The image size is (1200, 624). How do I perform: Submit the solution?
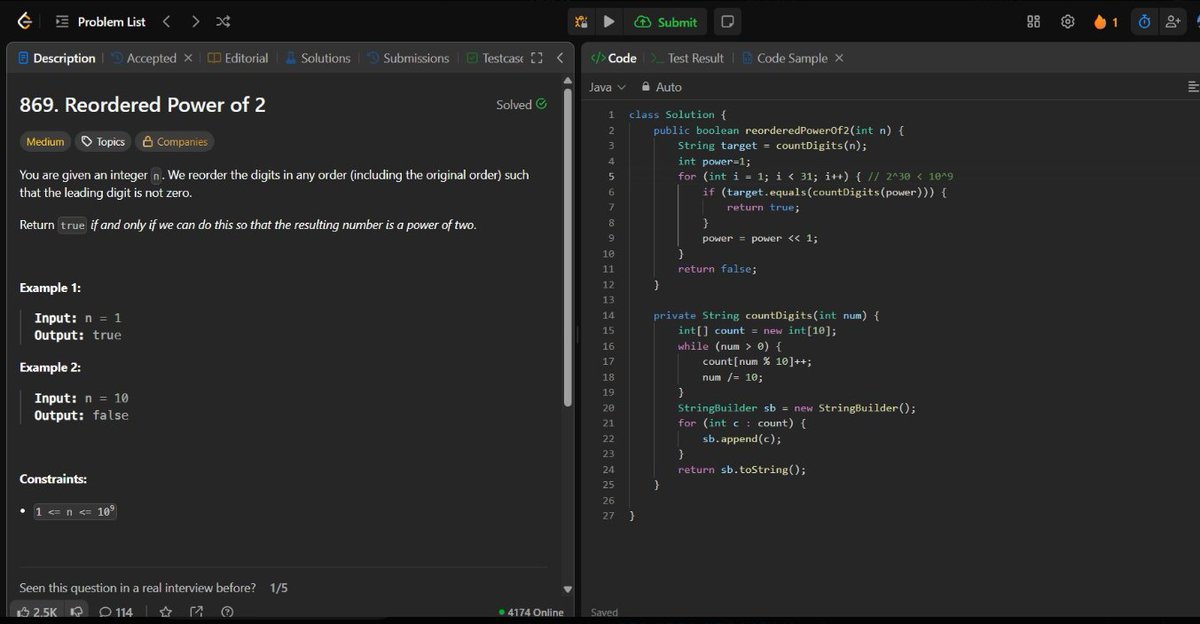[x=666, y=21]
